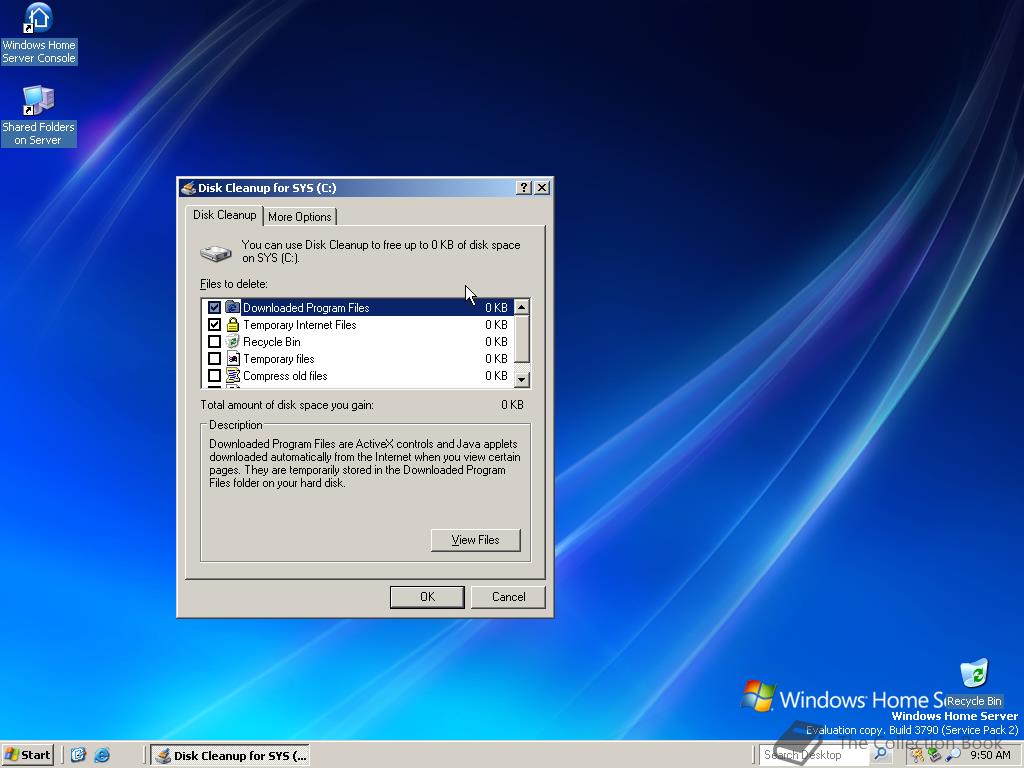Launch Internet Explorer from quick launch
The height and width of the screenshot is (768, 1024).
(102, 755)
